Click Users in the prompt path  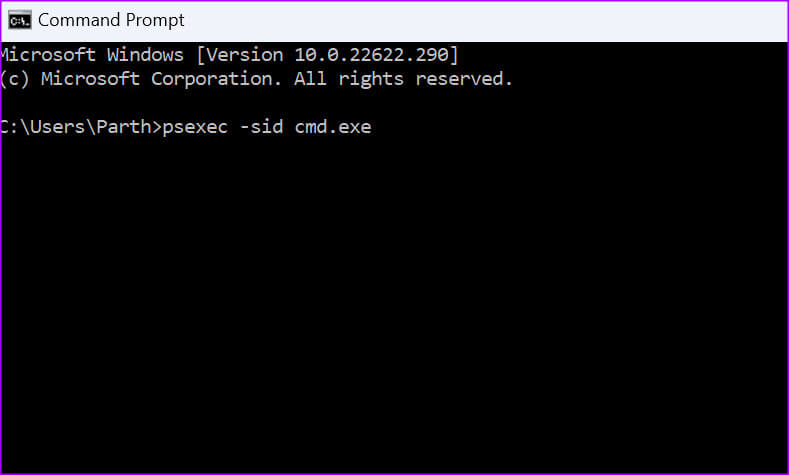(x=57, y=127)
